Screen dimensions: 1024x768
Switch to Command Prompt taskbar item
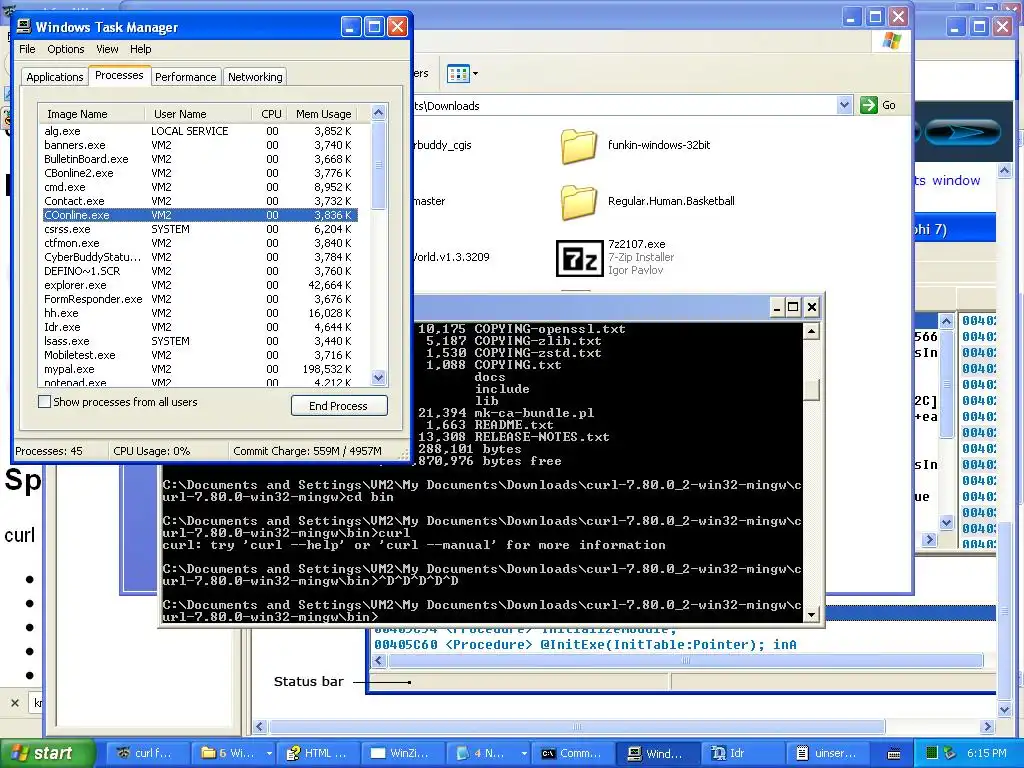(x=573, y=753)
